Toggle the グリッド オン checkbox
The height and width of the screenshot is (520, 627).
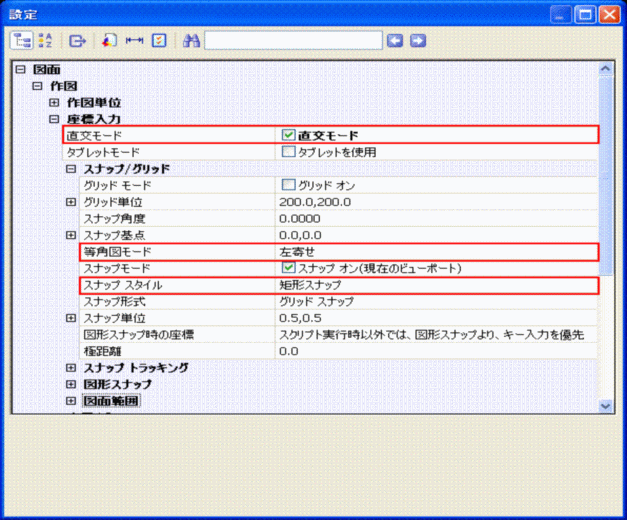click(x=288, y=185)
